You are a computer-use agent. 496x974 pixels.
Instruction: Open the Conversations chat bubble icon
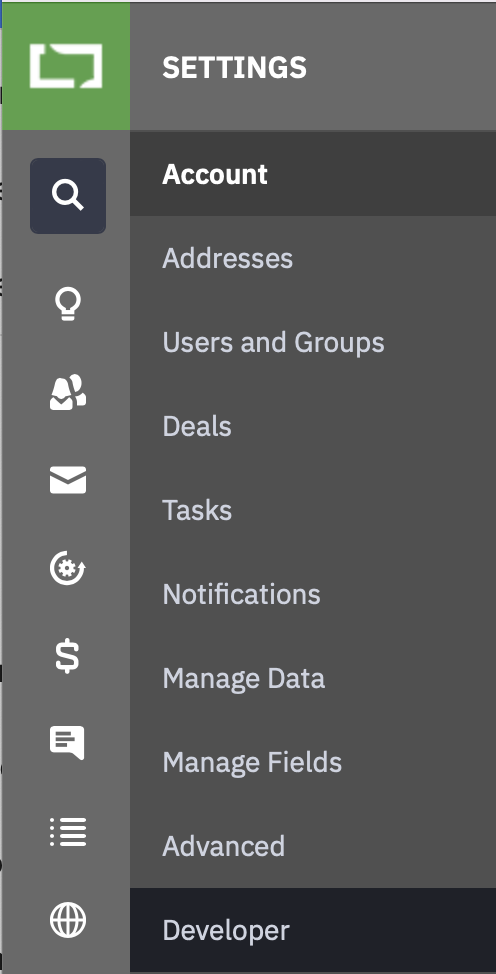coord(67,742)
